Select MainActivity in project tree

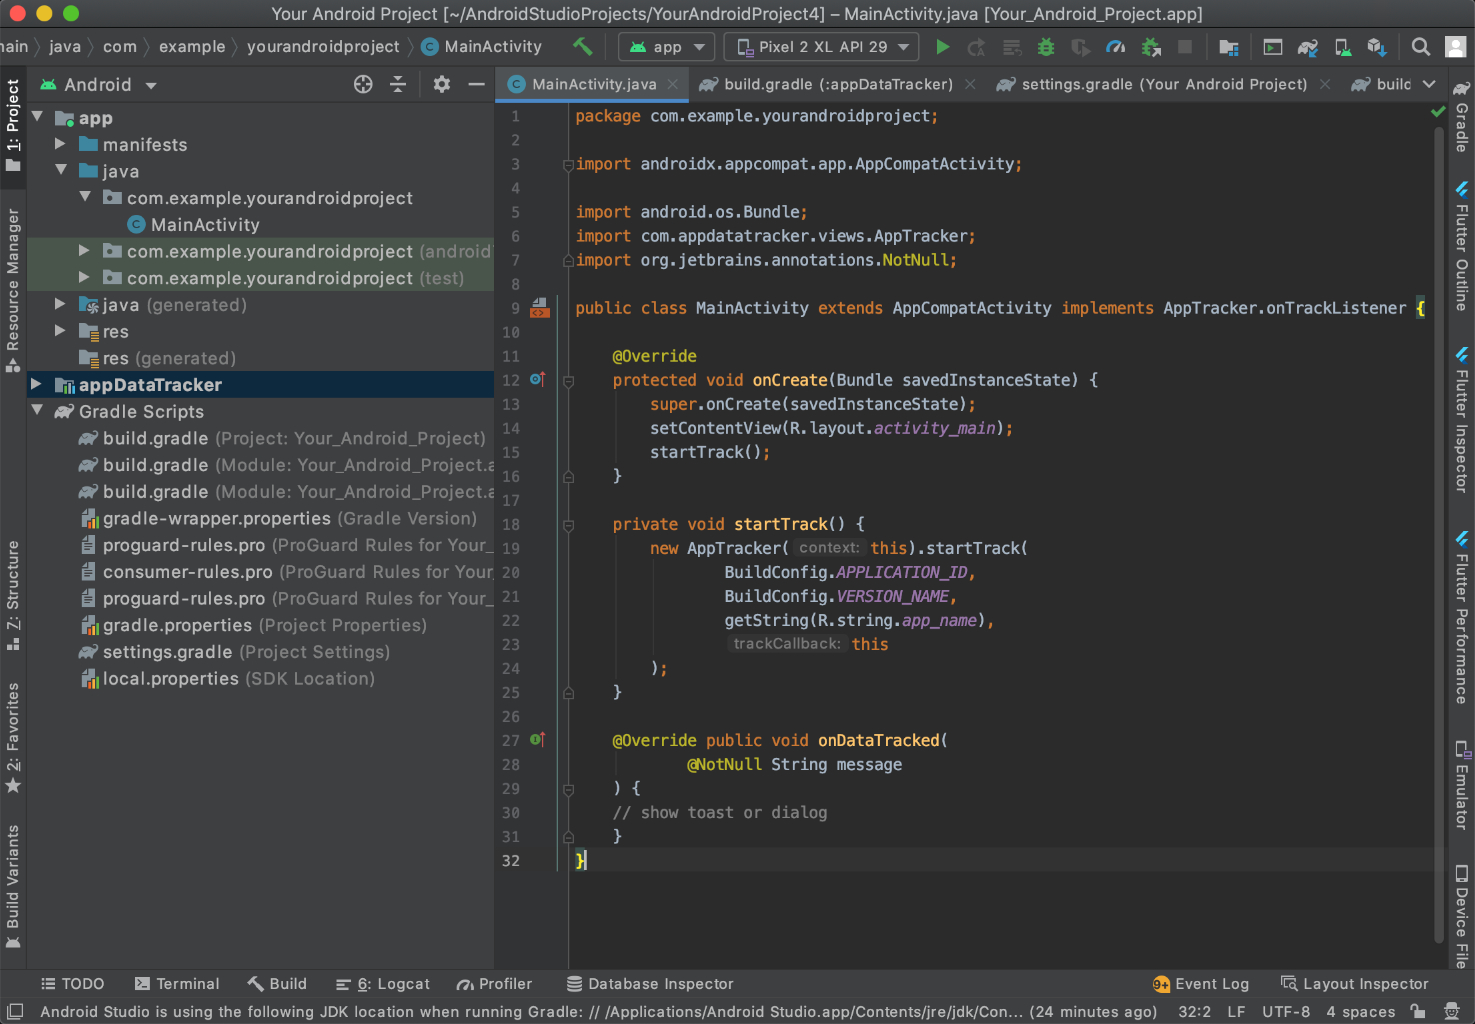194,225
